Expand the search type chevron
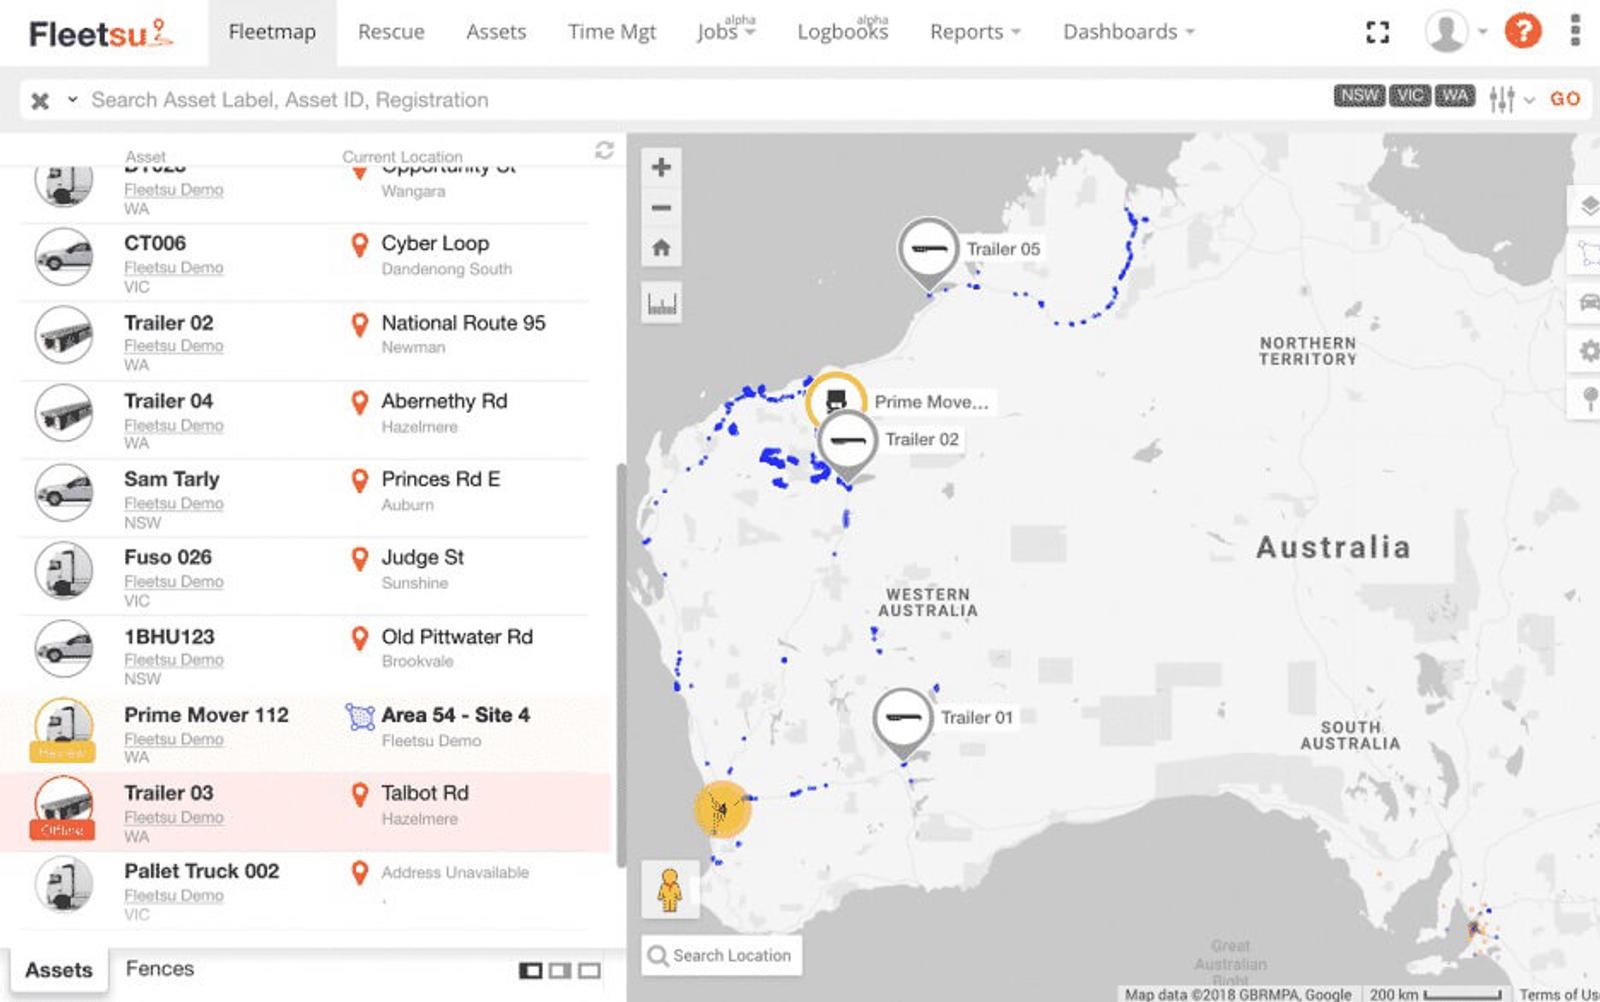The image size is (1600, 1002). [72, 99]
